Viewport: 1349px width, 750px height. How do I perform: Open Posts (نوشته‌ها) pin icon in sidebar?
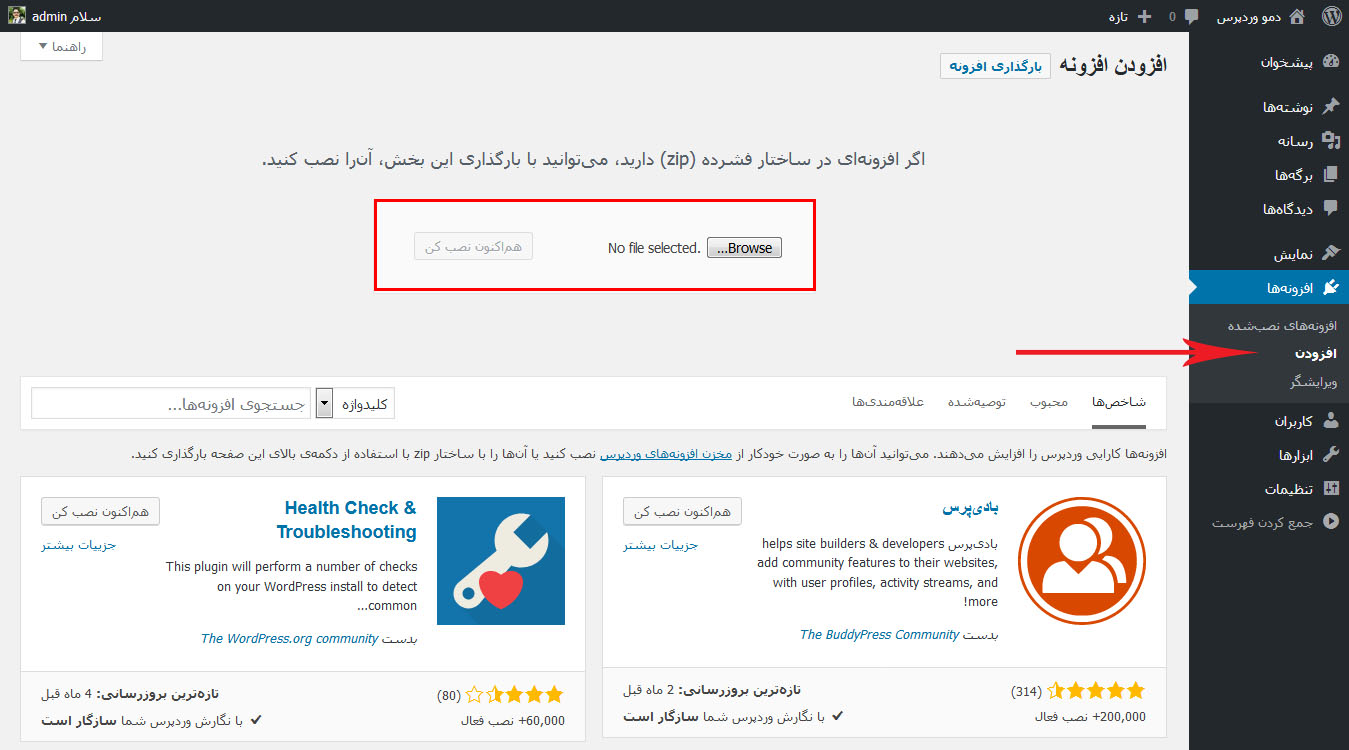(1330, 107)
